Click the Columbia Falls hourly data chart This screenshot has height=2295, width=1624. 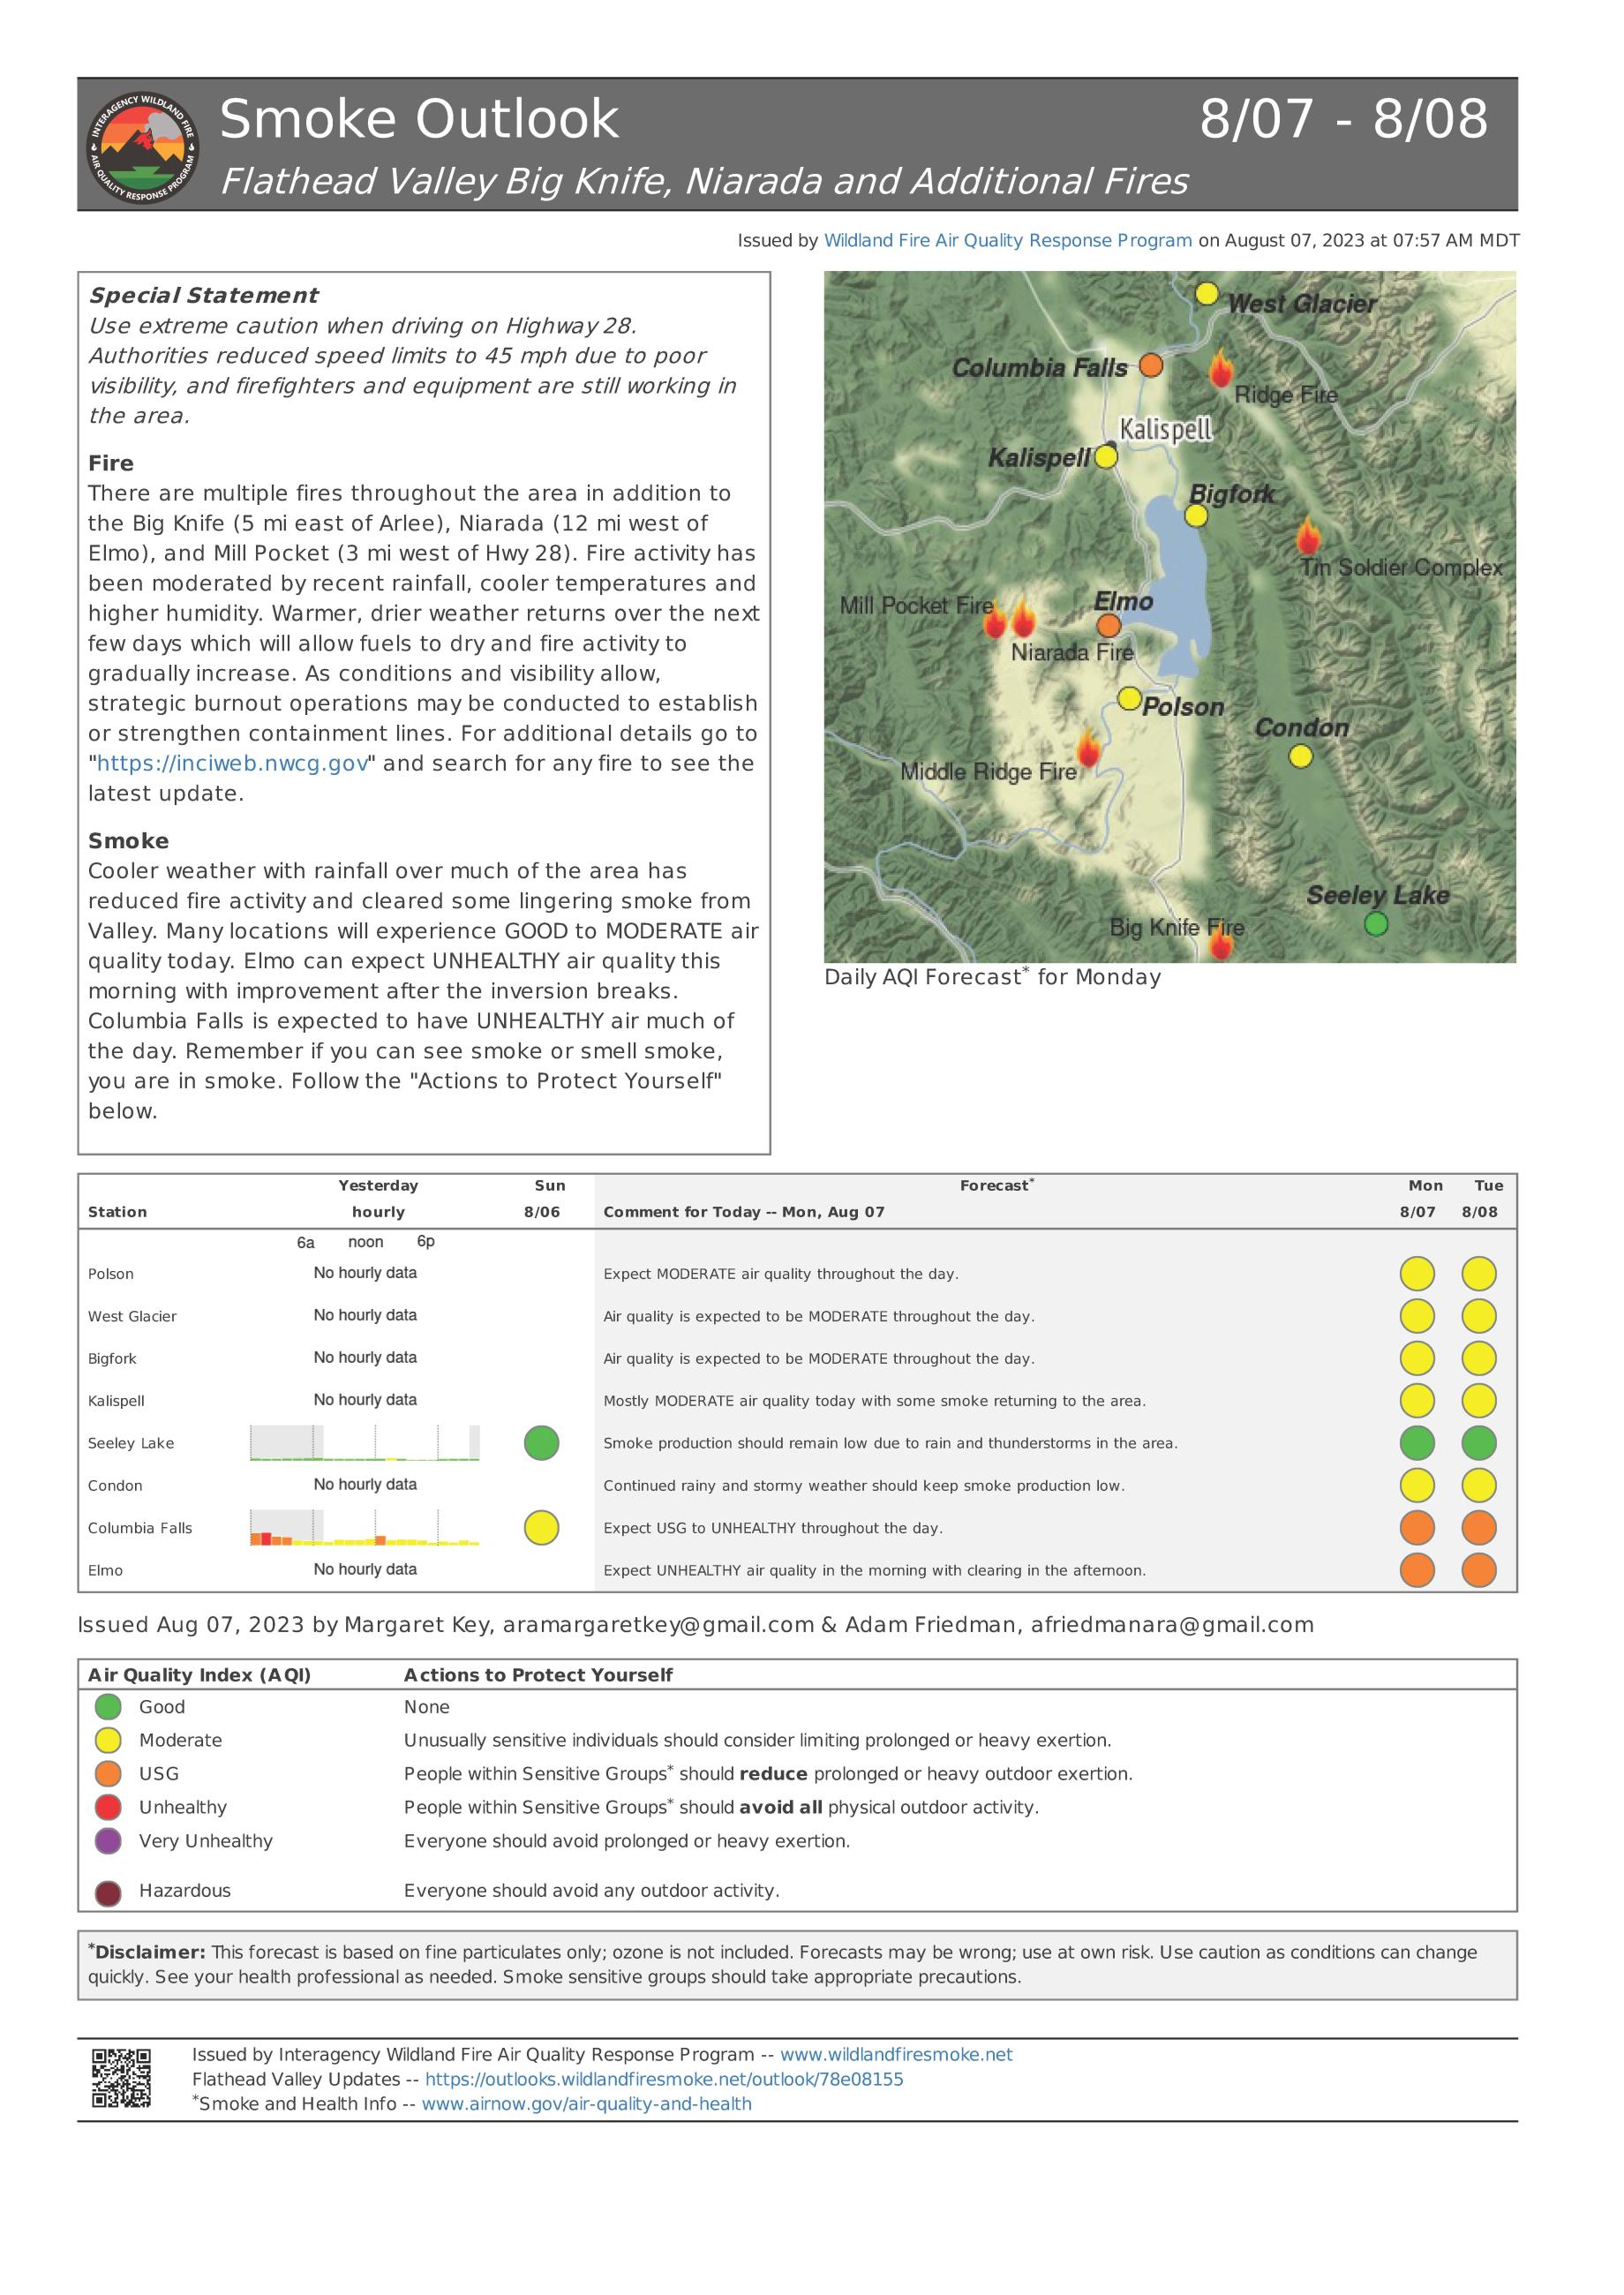(x=365, y=1528)
